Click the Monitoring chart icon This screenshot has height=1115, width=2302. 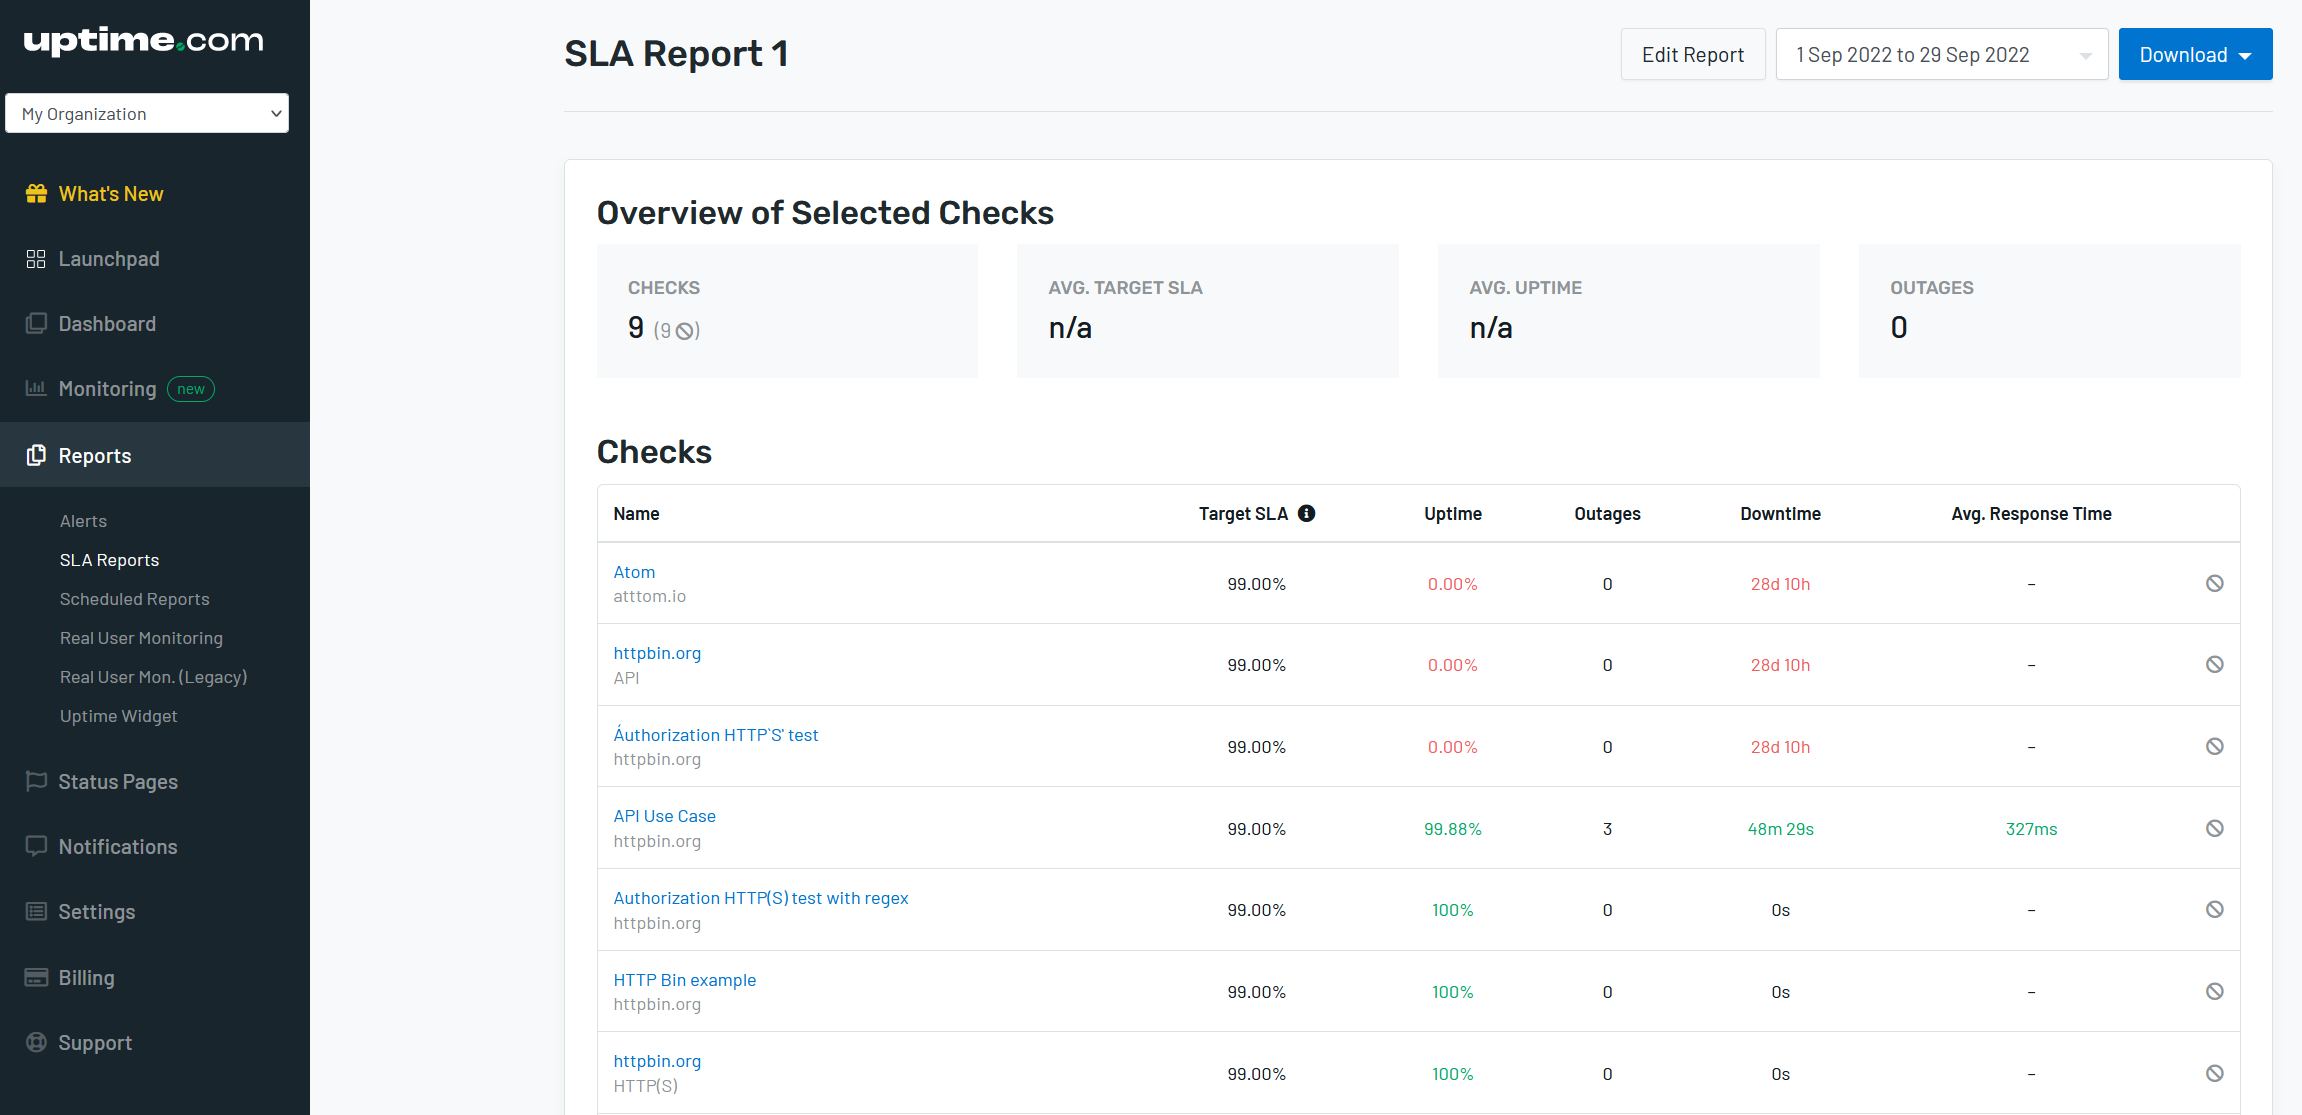point(36,388)
